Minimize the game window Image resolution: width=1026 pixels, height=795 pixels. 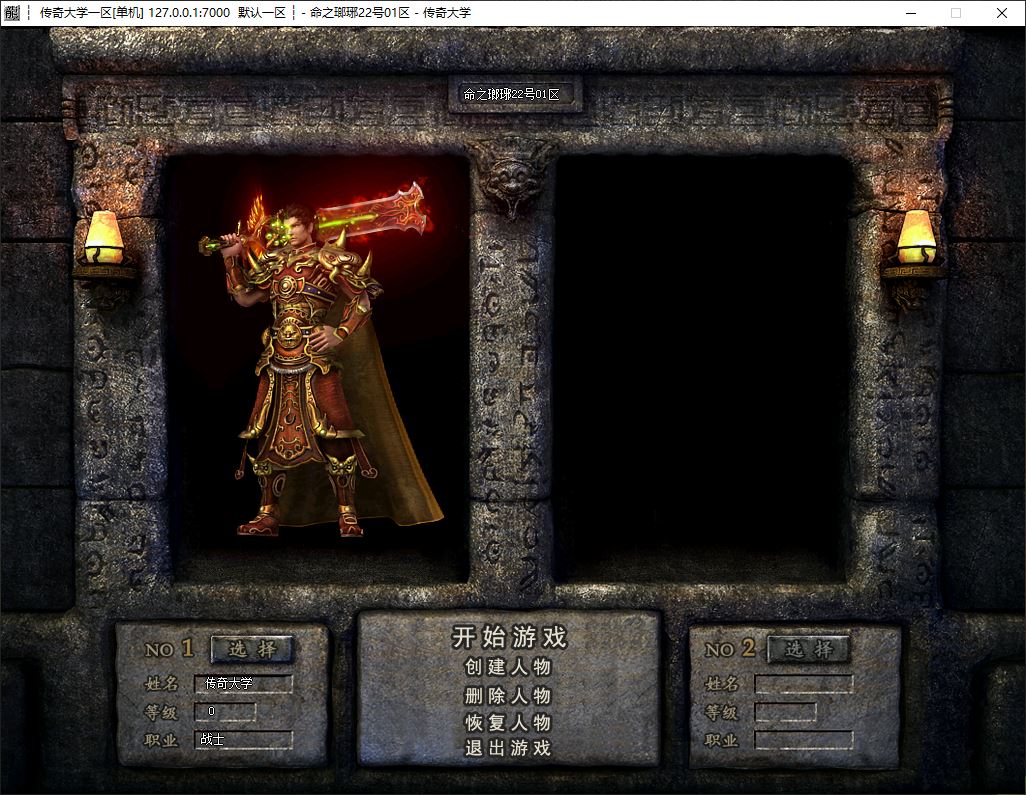click(910, 13)
